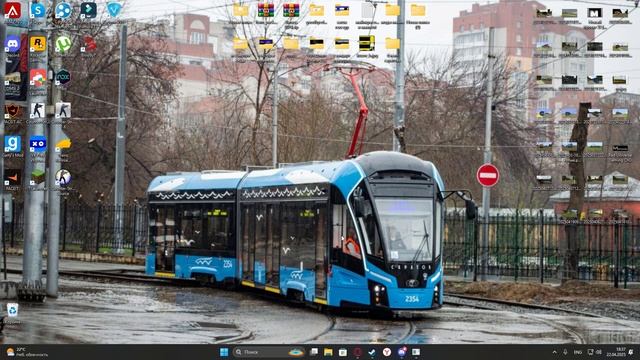The image size is (640, 360).
Task: Open the Counter-Strike shortcut in the third column
Action: (x=63, y=111)
